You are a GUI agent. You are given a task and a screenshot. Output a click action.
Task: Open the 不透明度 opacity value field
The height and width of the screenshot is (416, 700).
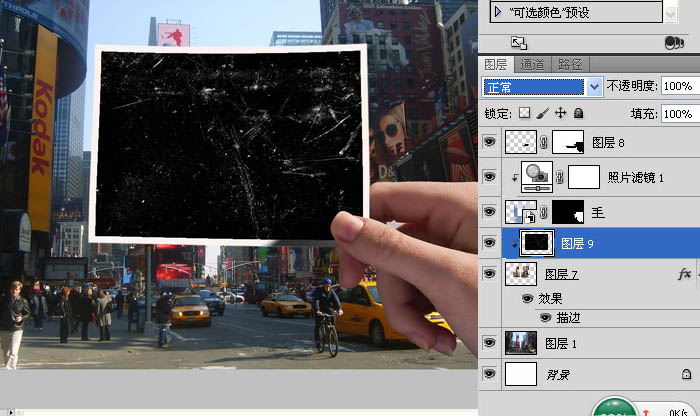(679, 87)
